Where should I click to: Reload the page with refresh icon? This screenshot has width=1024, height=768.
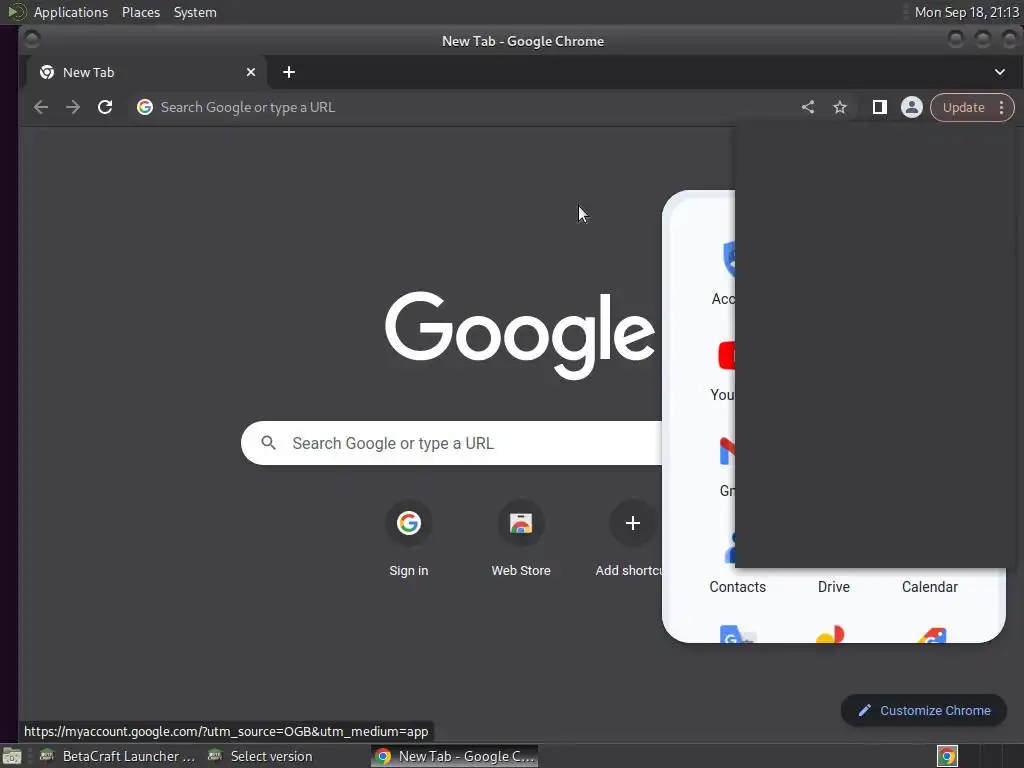pyautogui.click(x=104, y=107)
